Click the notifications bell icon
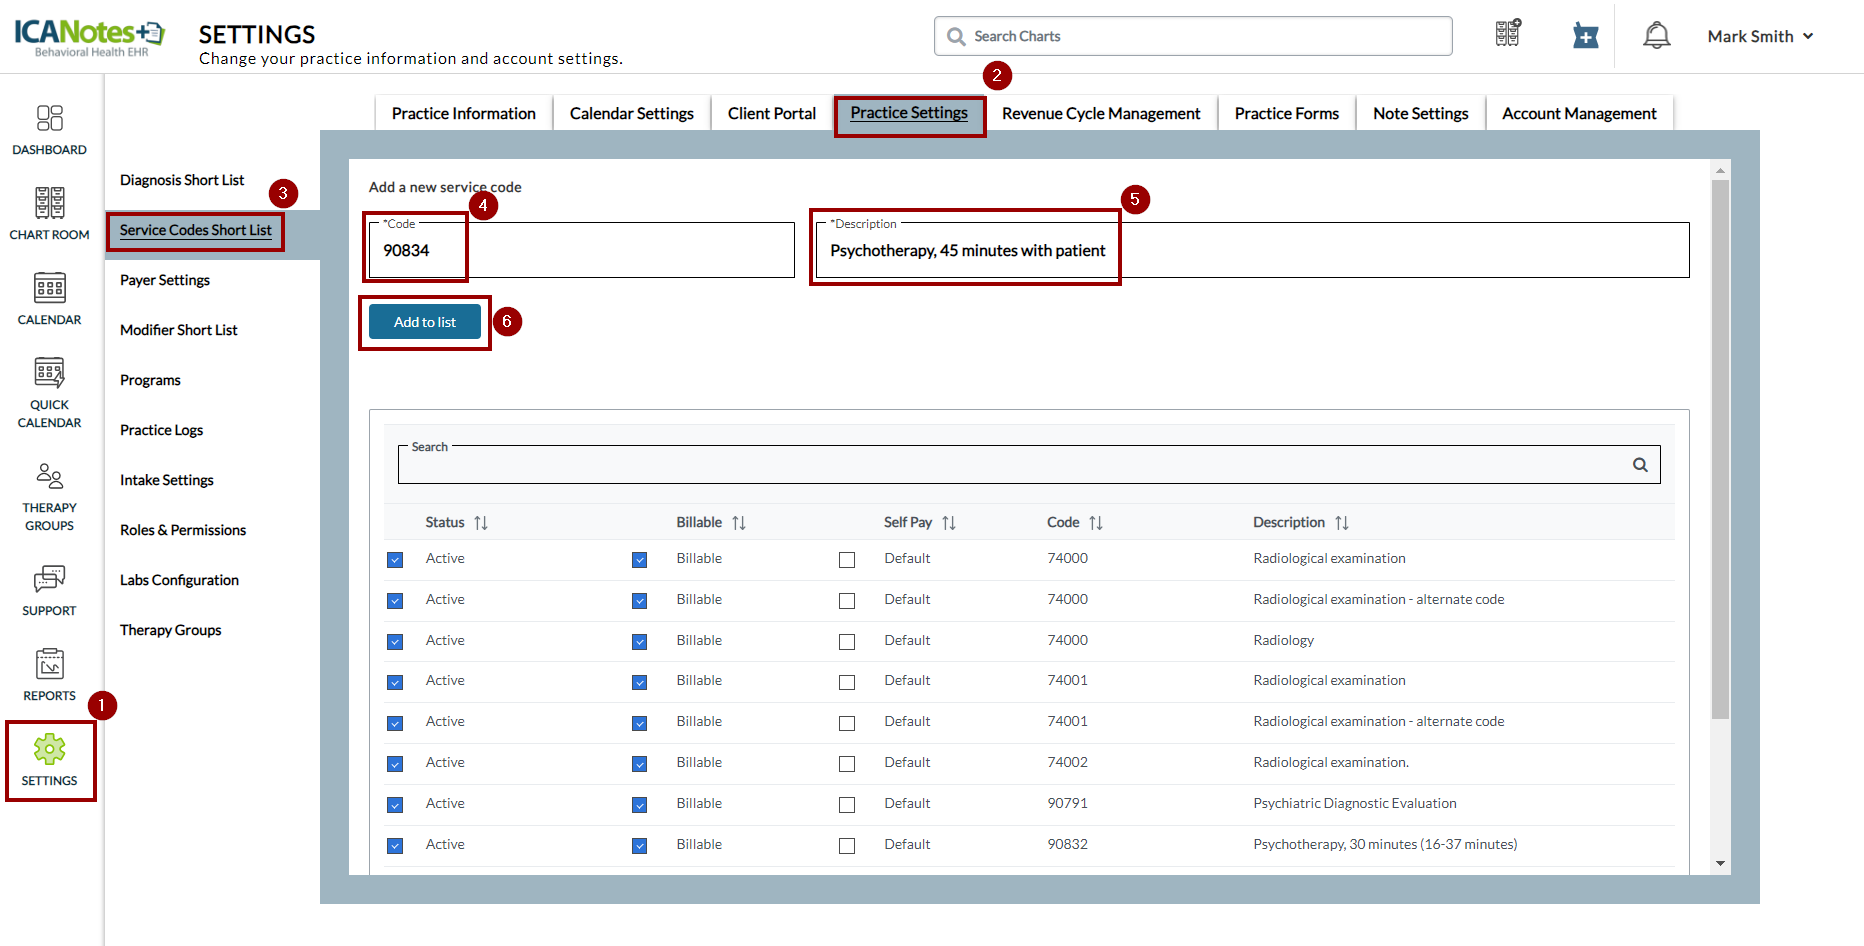Viewport: 1864px width, 946px height. tap(1656, 36)
